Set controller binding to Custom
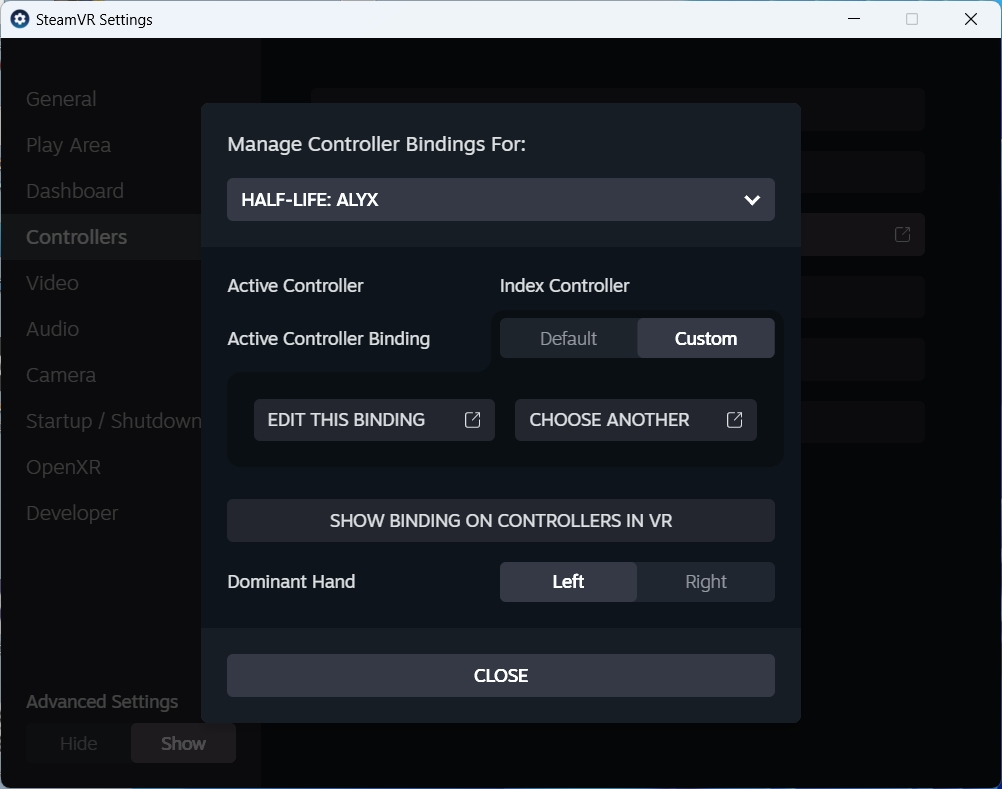Screen dimensions: 1002x789 (705, 338)
